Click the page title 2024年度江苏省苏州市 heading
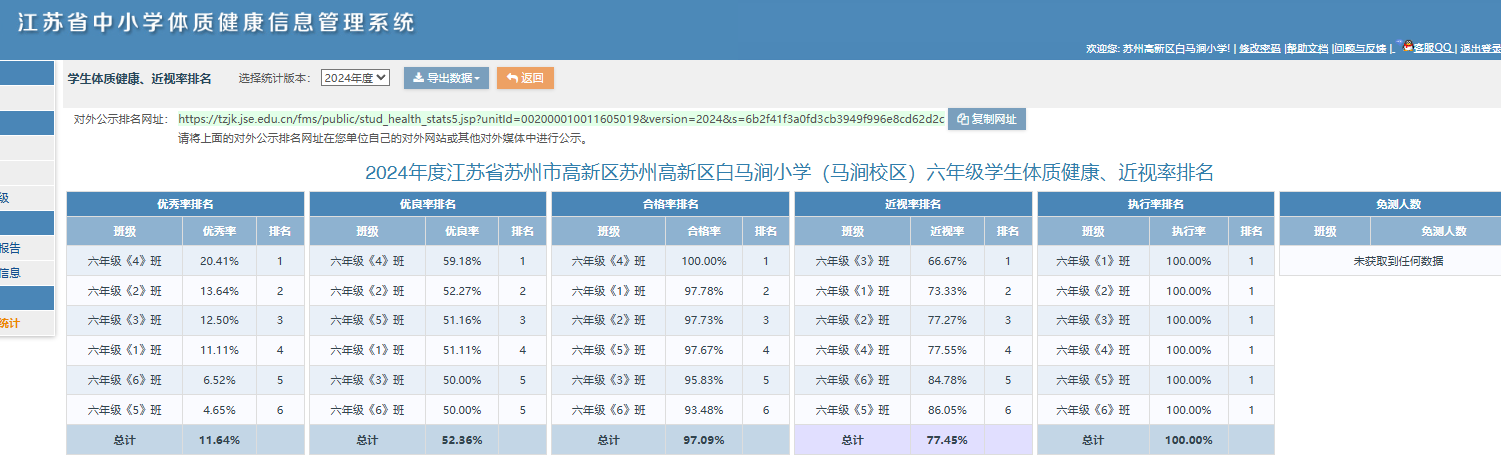 (789, 172)
